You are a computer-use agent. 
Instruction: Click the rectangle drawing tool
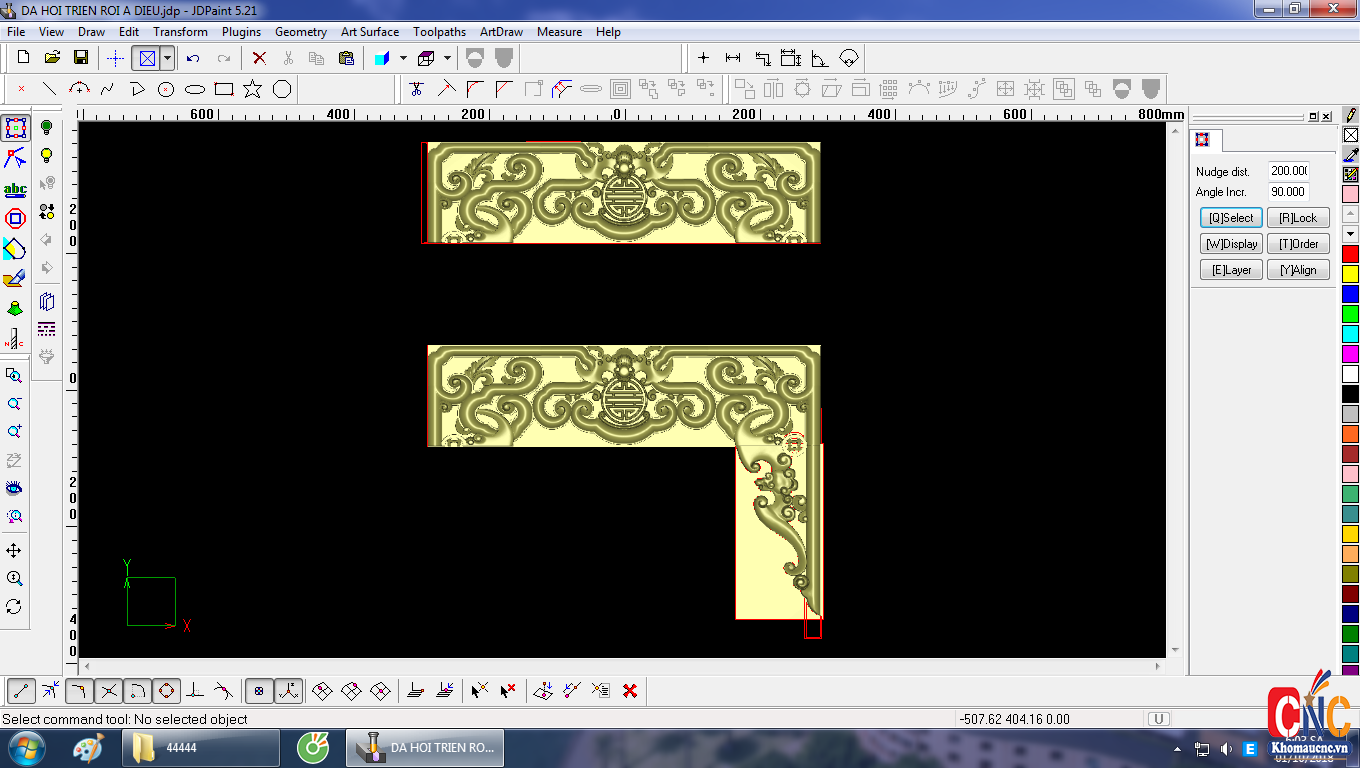(224, 89)
